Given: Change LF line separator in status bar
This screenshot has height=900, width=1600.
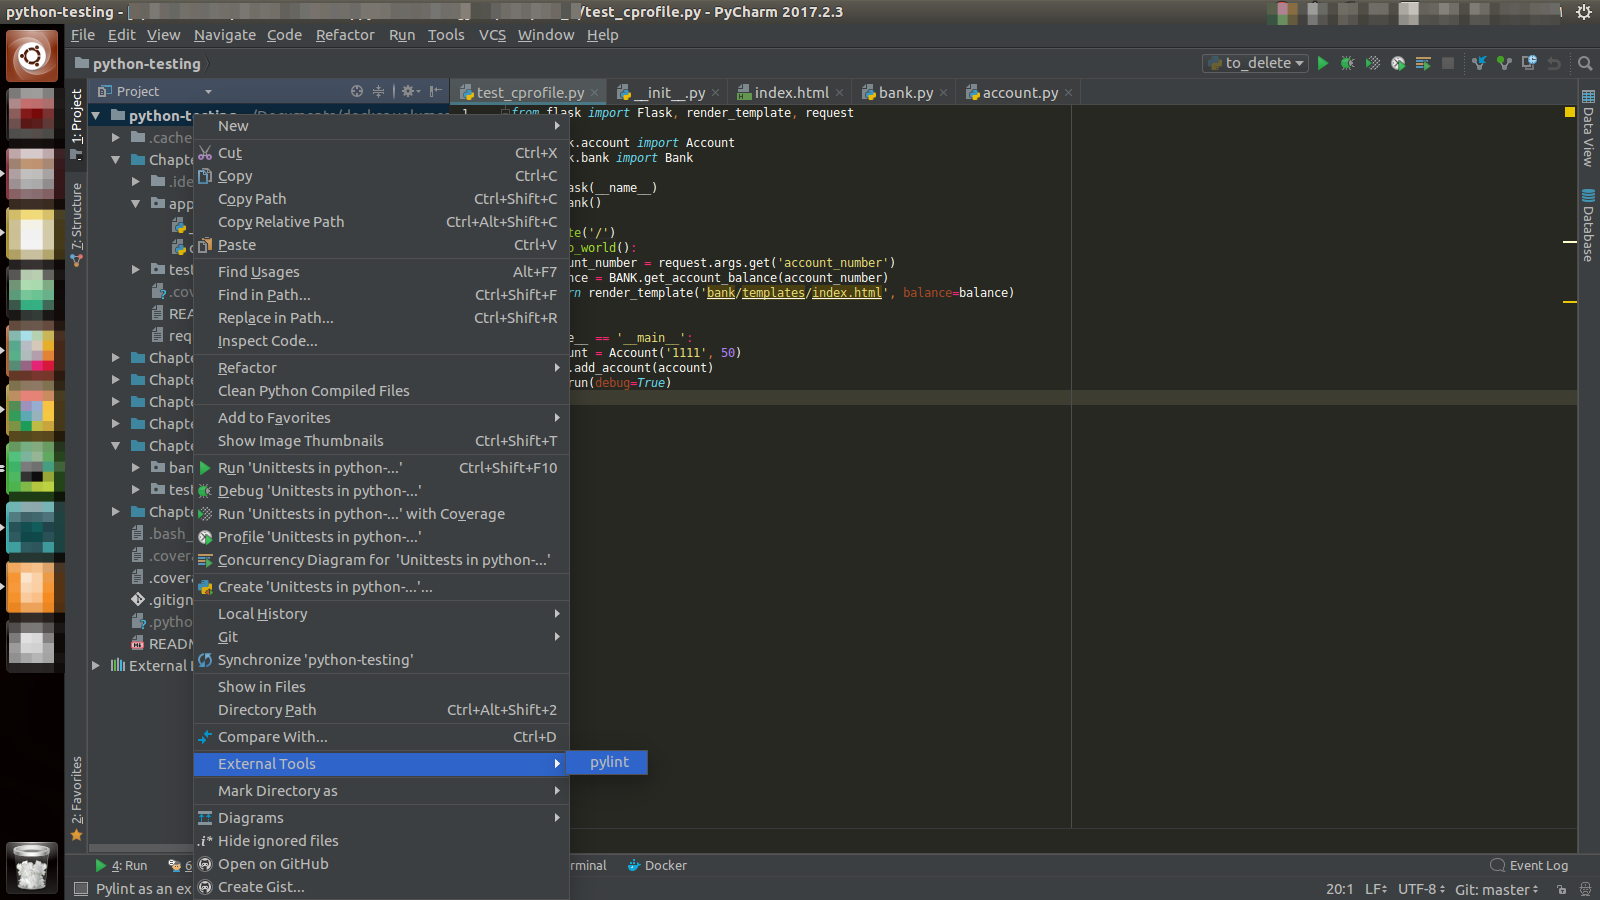Looking at the screenshot, I should tap(1376, 889).
